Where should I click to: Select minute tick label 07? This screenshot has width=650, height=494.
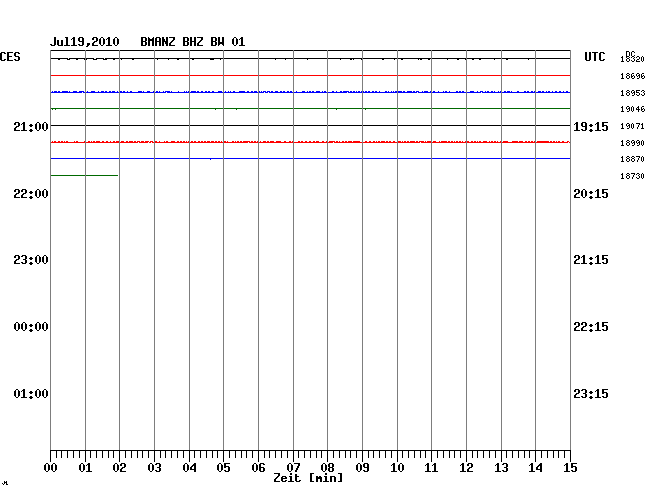293,468
